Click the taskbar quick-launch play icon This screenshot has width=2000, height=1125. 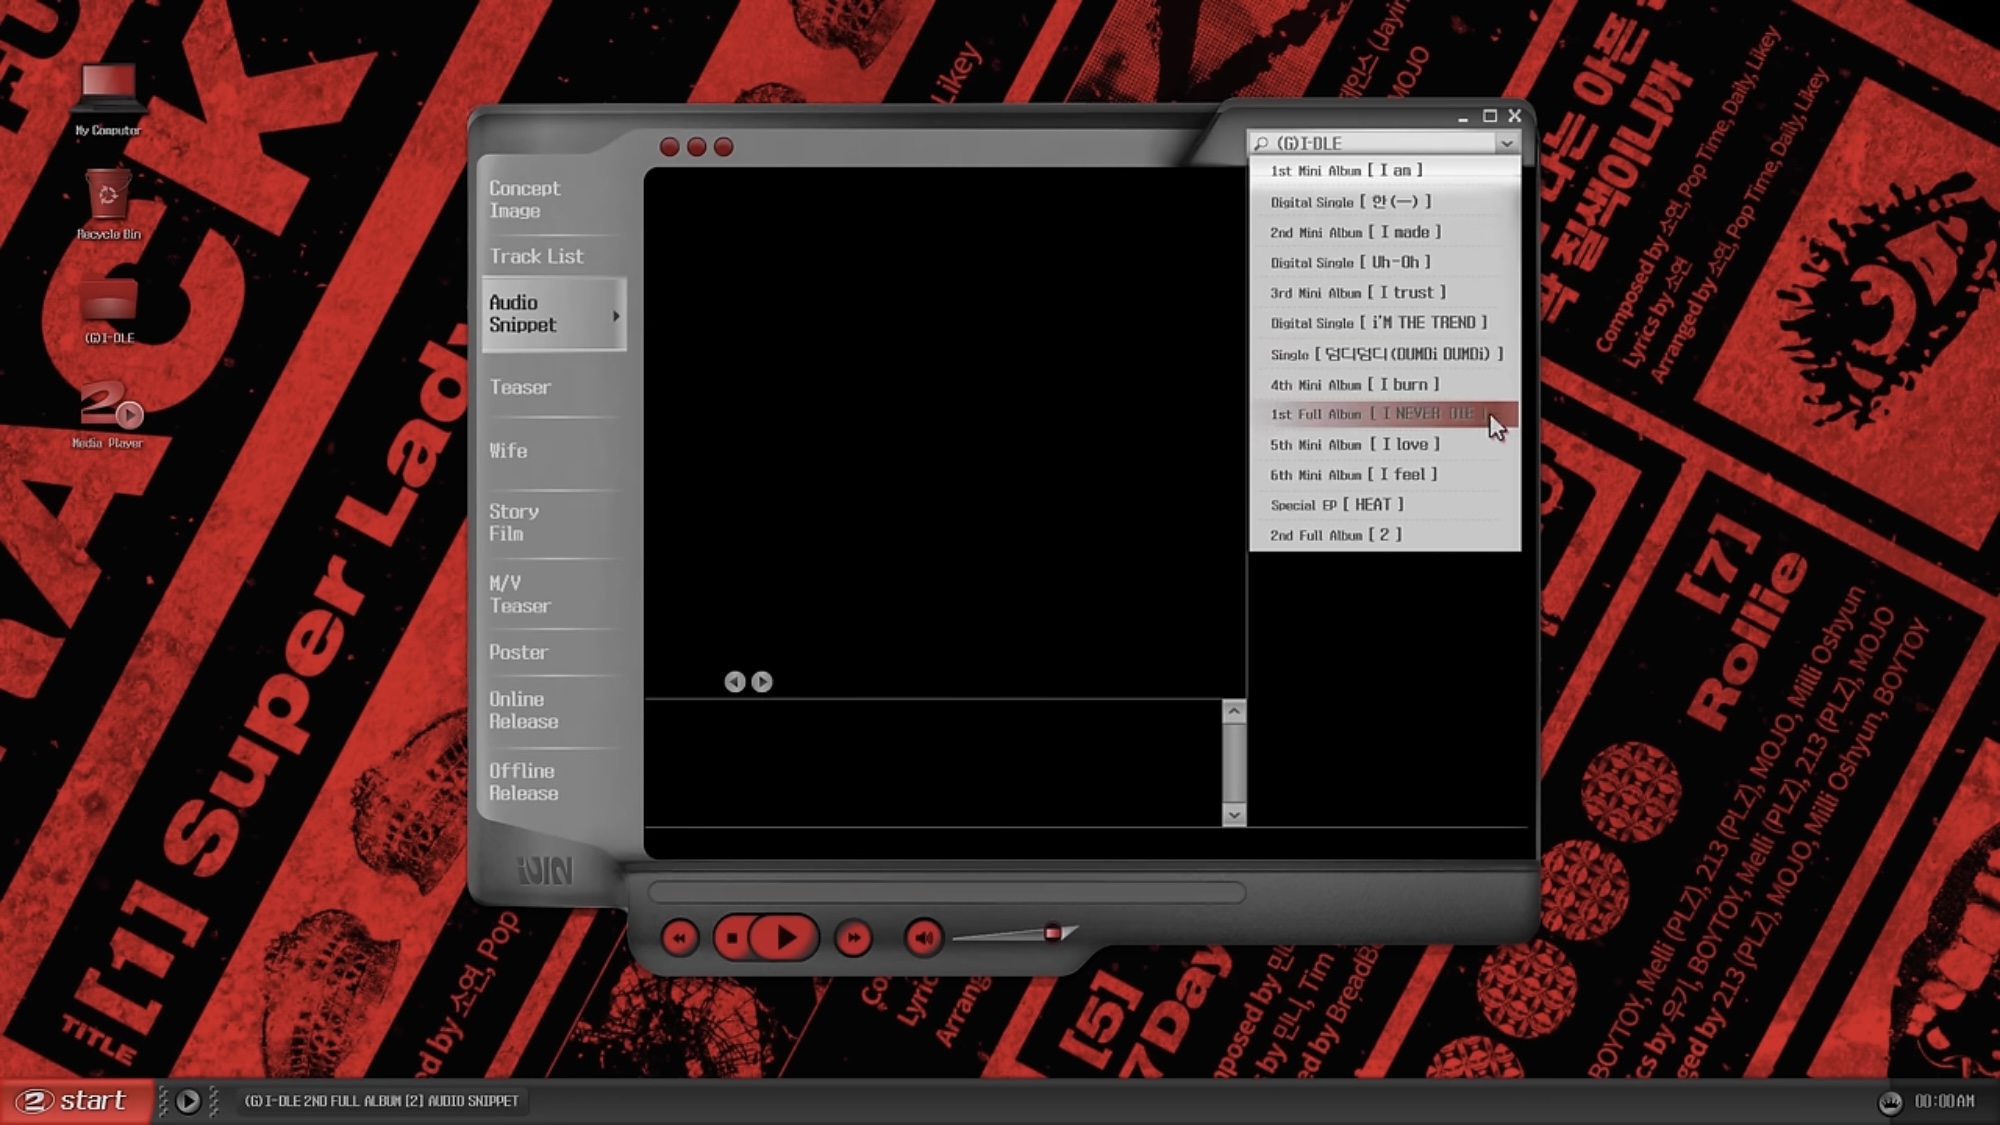pos(188,1101)
